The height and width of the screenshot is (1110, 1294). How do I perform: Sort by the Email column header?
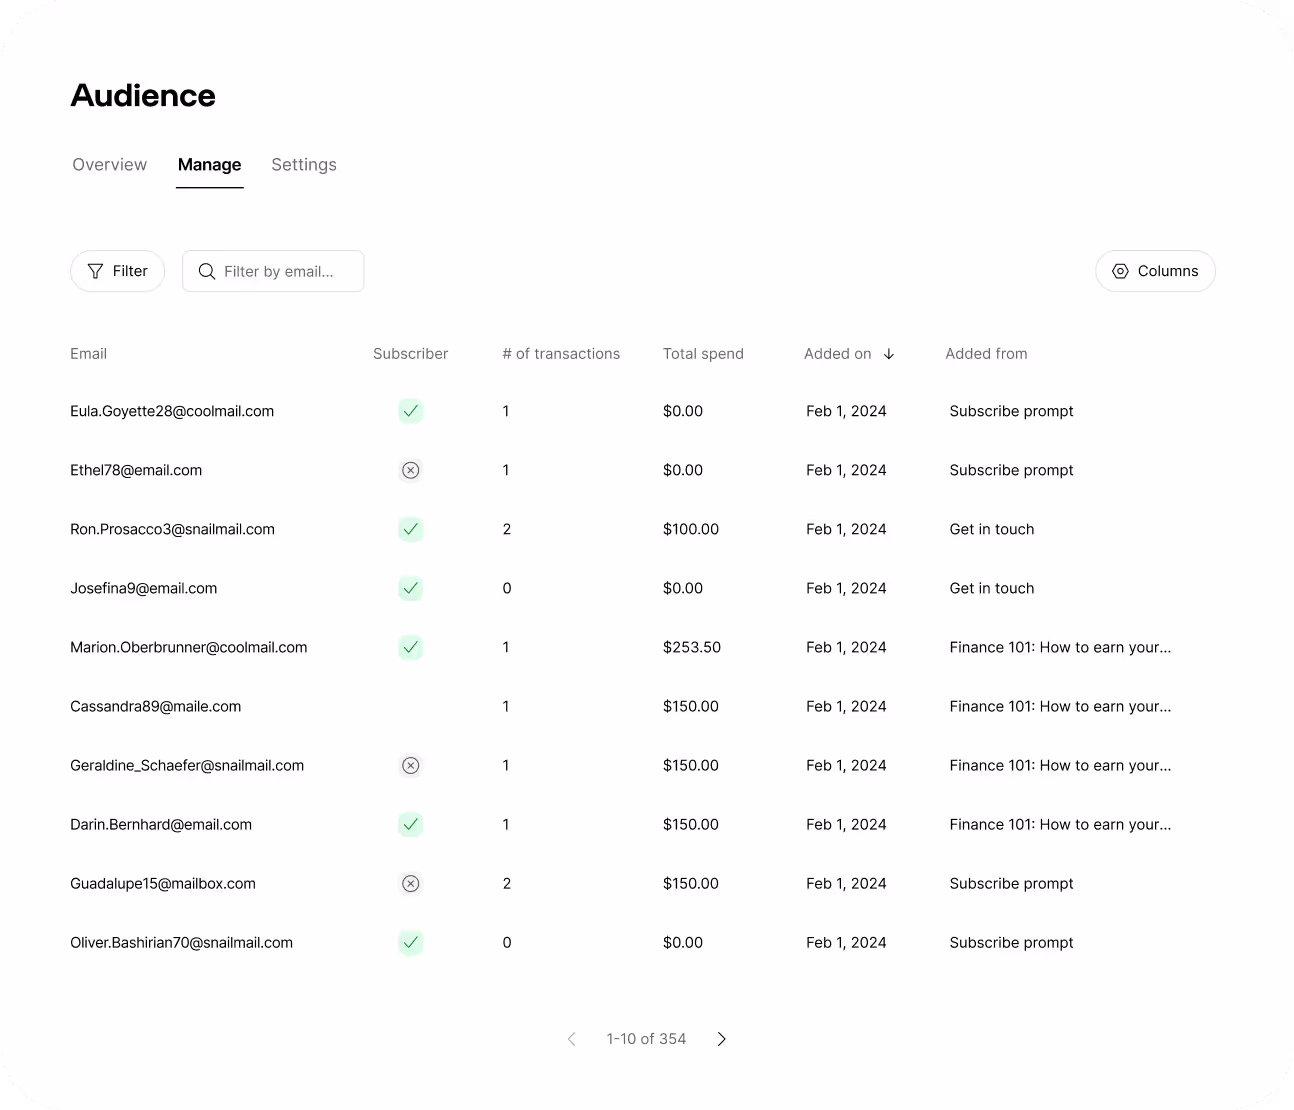(88, 354)
